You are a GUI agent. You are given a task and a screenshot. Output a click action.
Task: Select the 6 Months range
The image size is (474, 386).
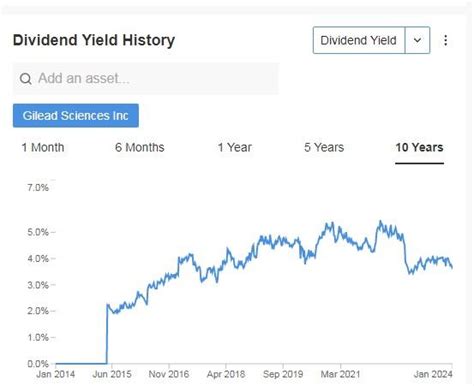tap(140, 147)
